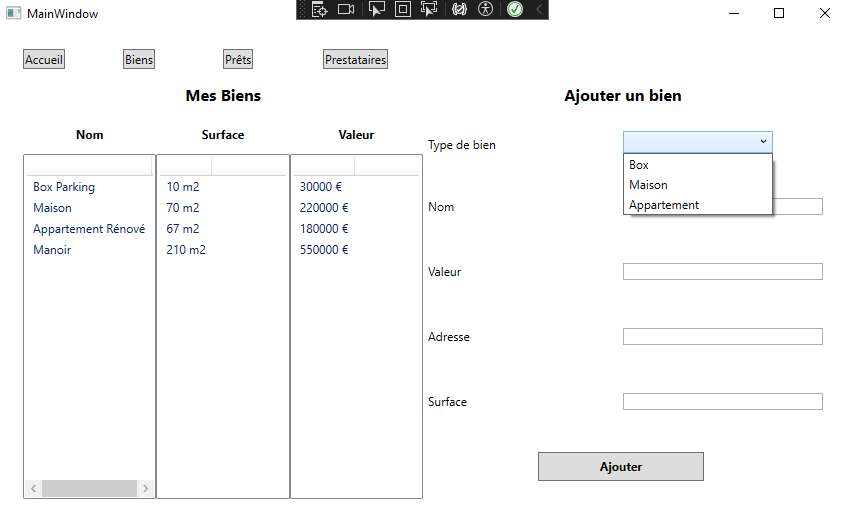The height and width of the screenshot is (519, 847).
Task: Click the Track Focused Element icon
Action: coord(430,9)
